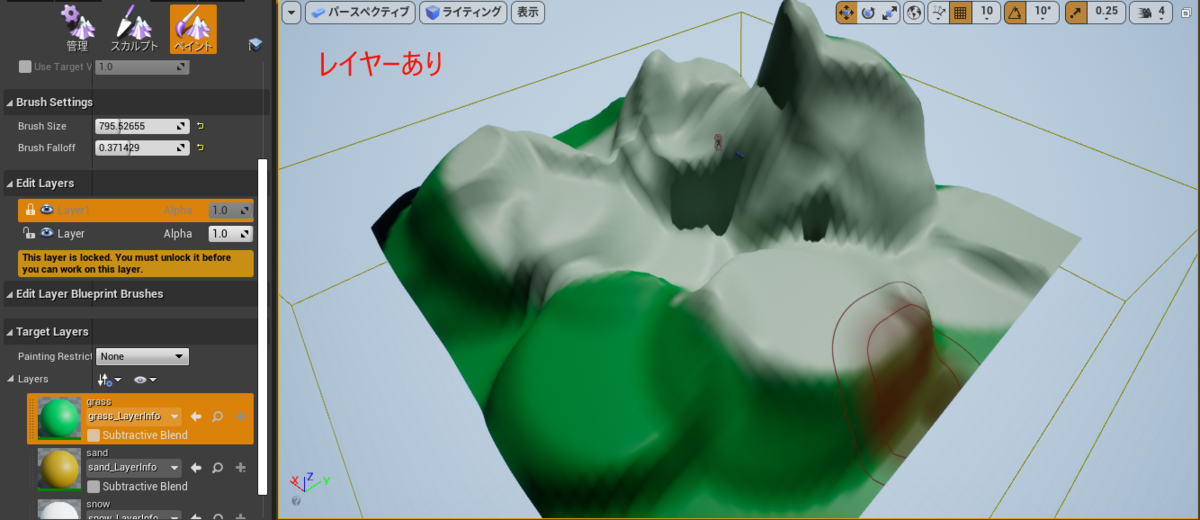Click the camera speed icon

click(1142, 12)
